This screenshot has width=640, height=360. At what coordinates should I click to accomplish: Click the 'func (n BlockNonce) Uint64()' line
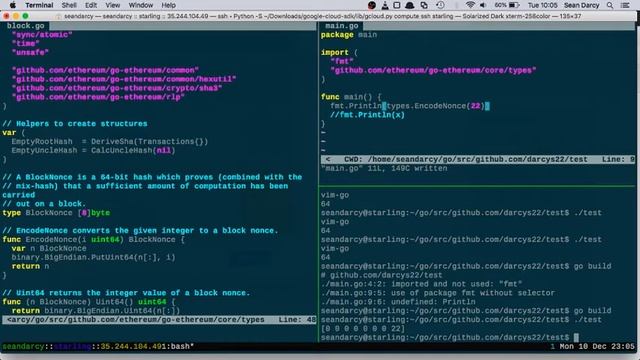[89, 302]
